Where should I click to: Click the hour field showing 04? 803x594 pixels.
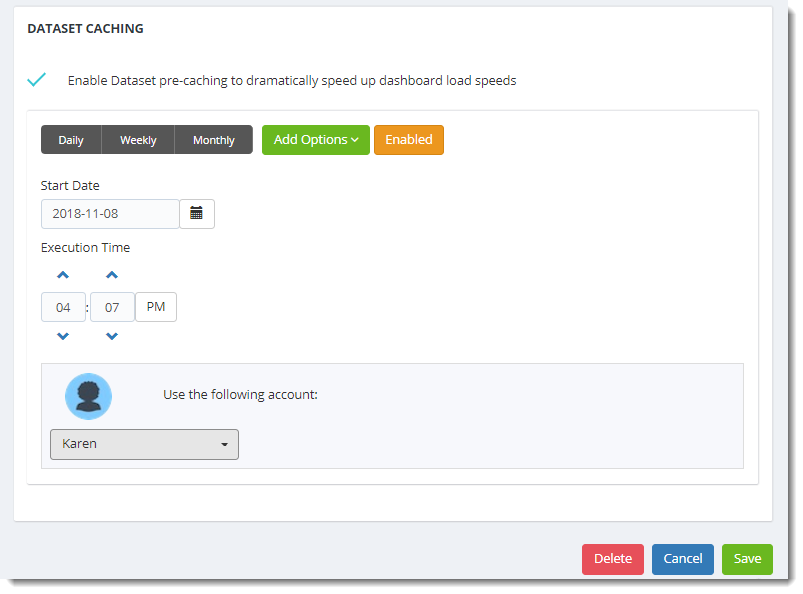pos(64,307)
